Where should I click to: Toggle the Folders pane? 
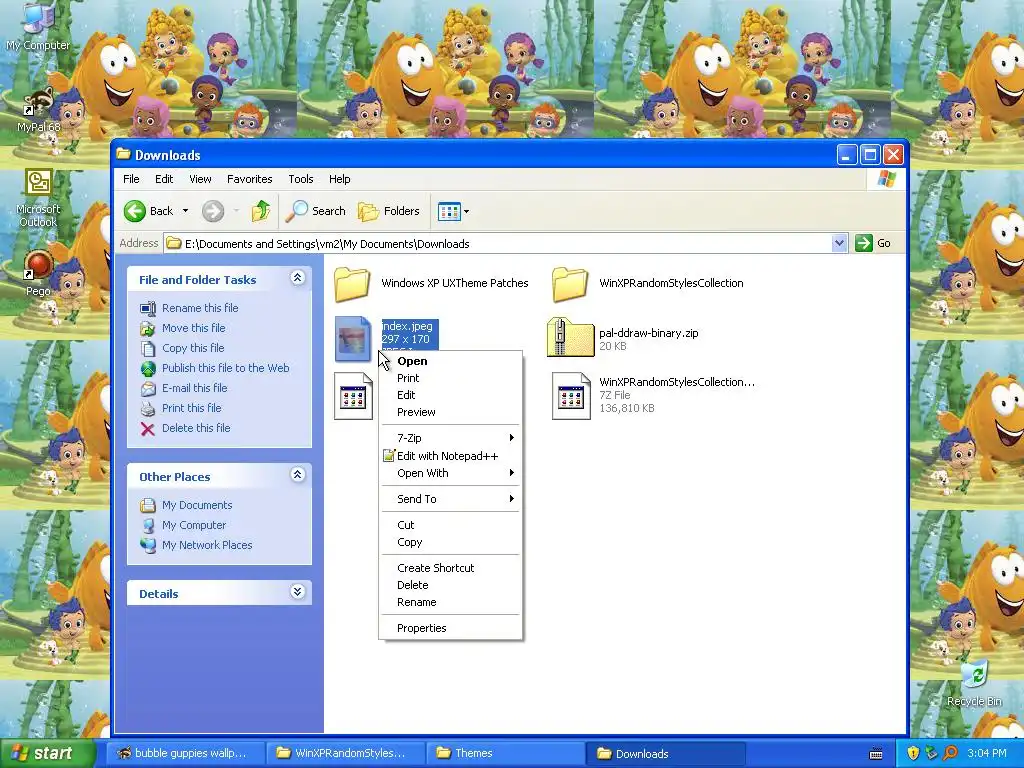389,211
